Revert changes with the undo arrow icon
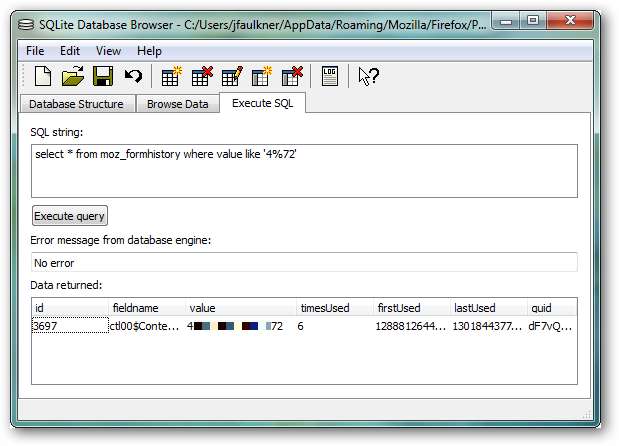Image resolution: width=619 pixels, height=446 pixels. (132, 76)
